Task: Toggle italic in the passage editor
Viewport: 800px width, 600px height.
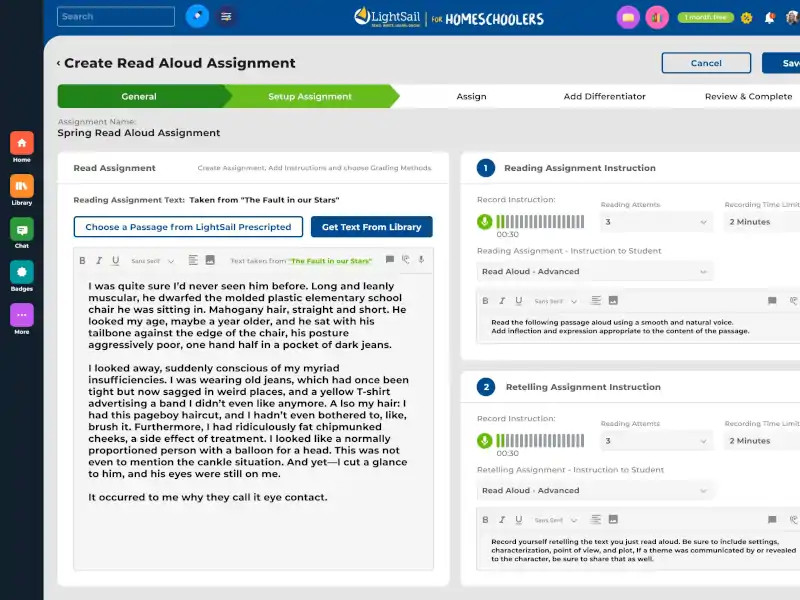Action: [100, 260]
